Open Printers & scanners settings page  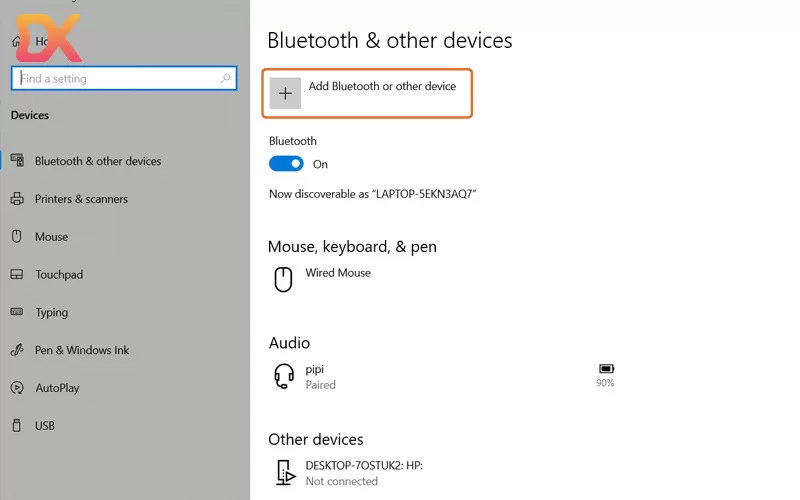coord(81,199)
